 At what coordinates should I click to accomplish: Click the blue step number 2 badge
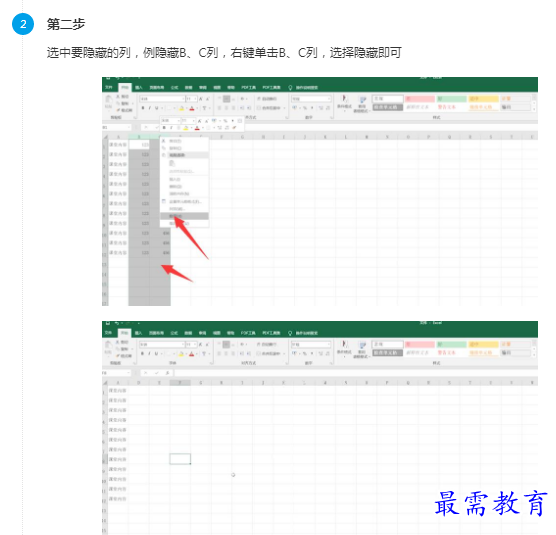23,24
